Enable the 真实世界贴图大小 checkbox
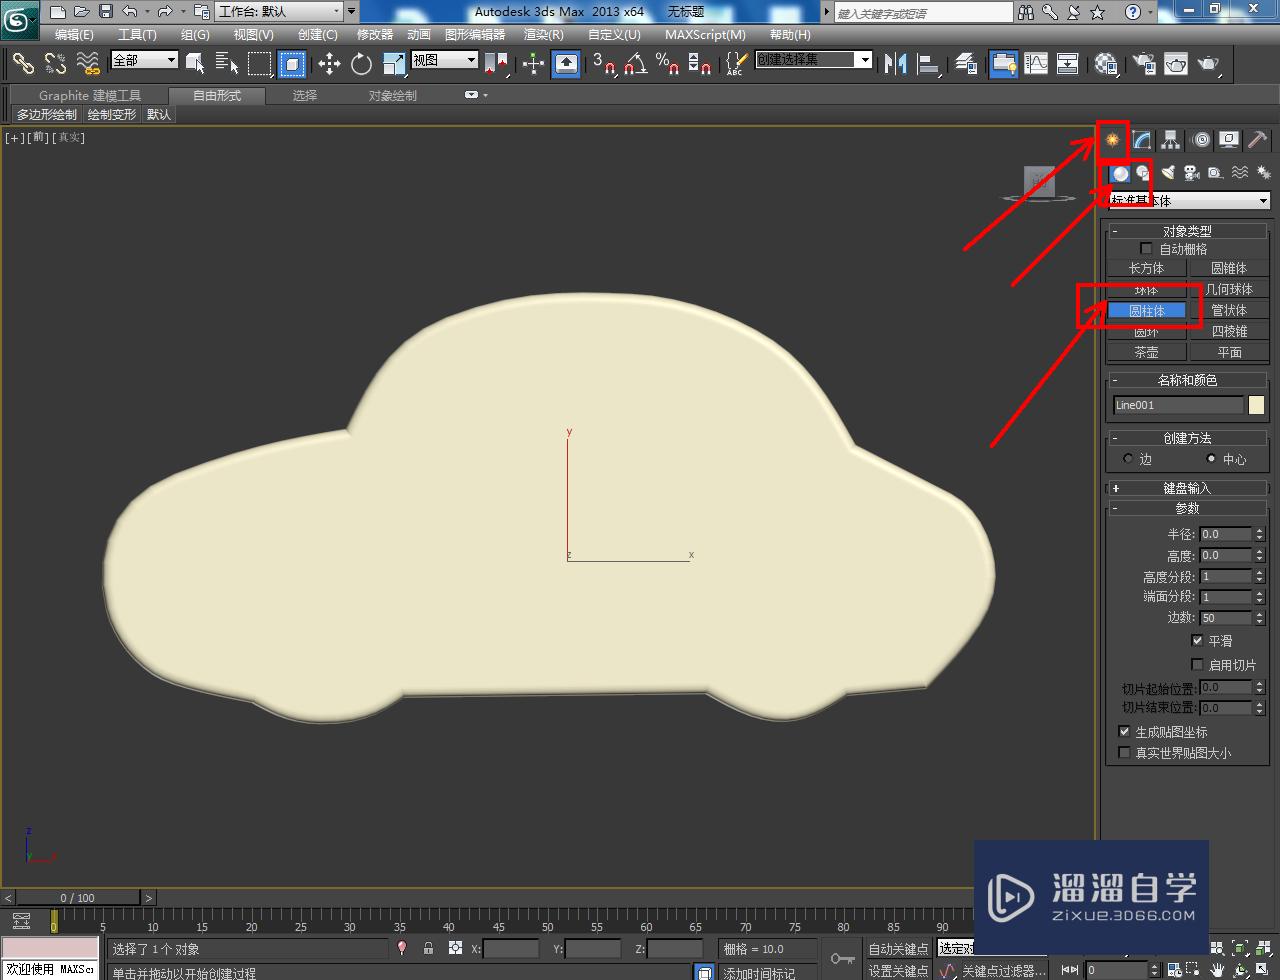 click(1124, 753)
